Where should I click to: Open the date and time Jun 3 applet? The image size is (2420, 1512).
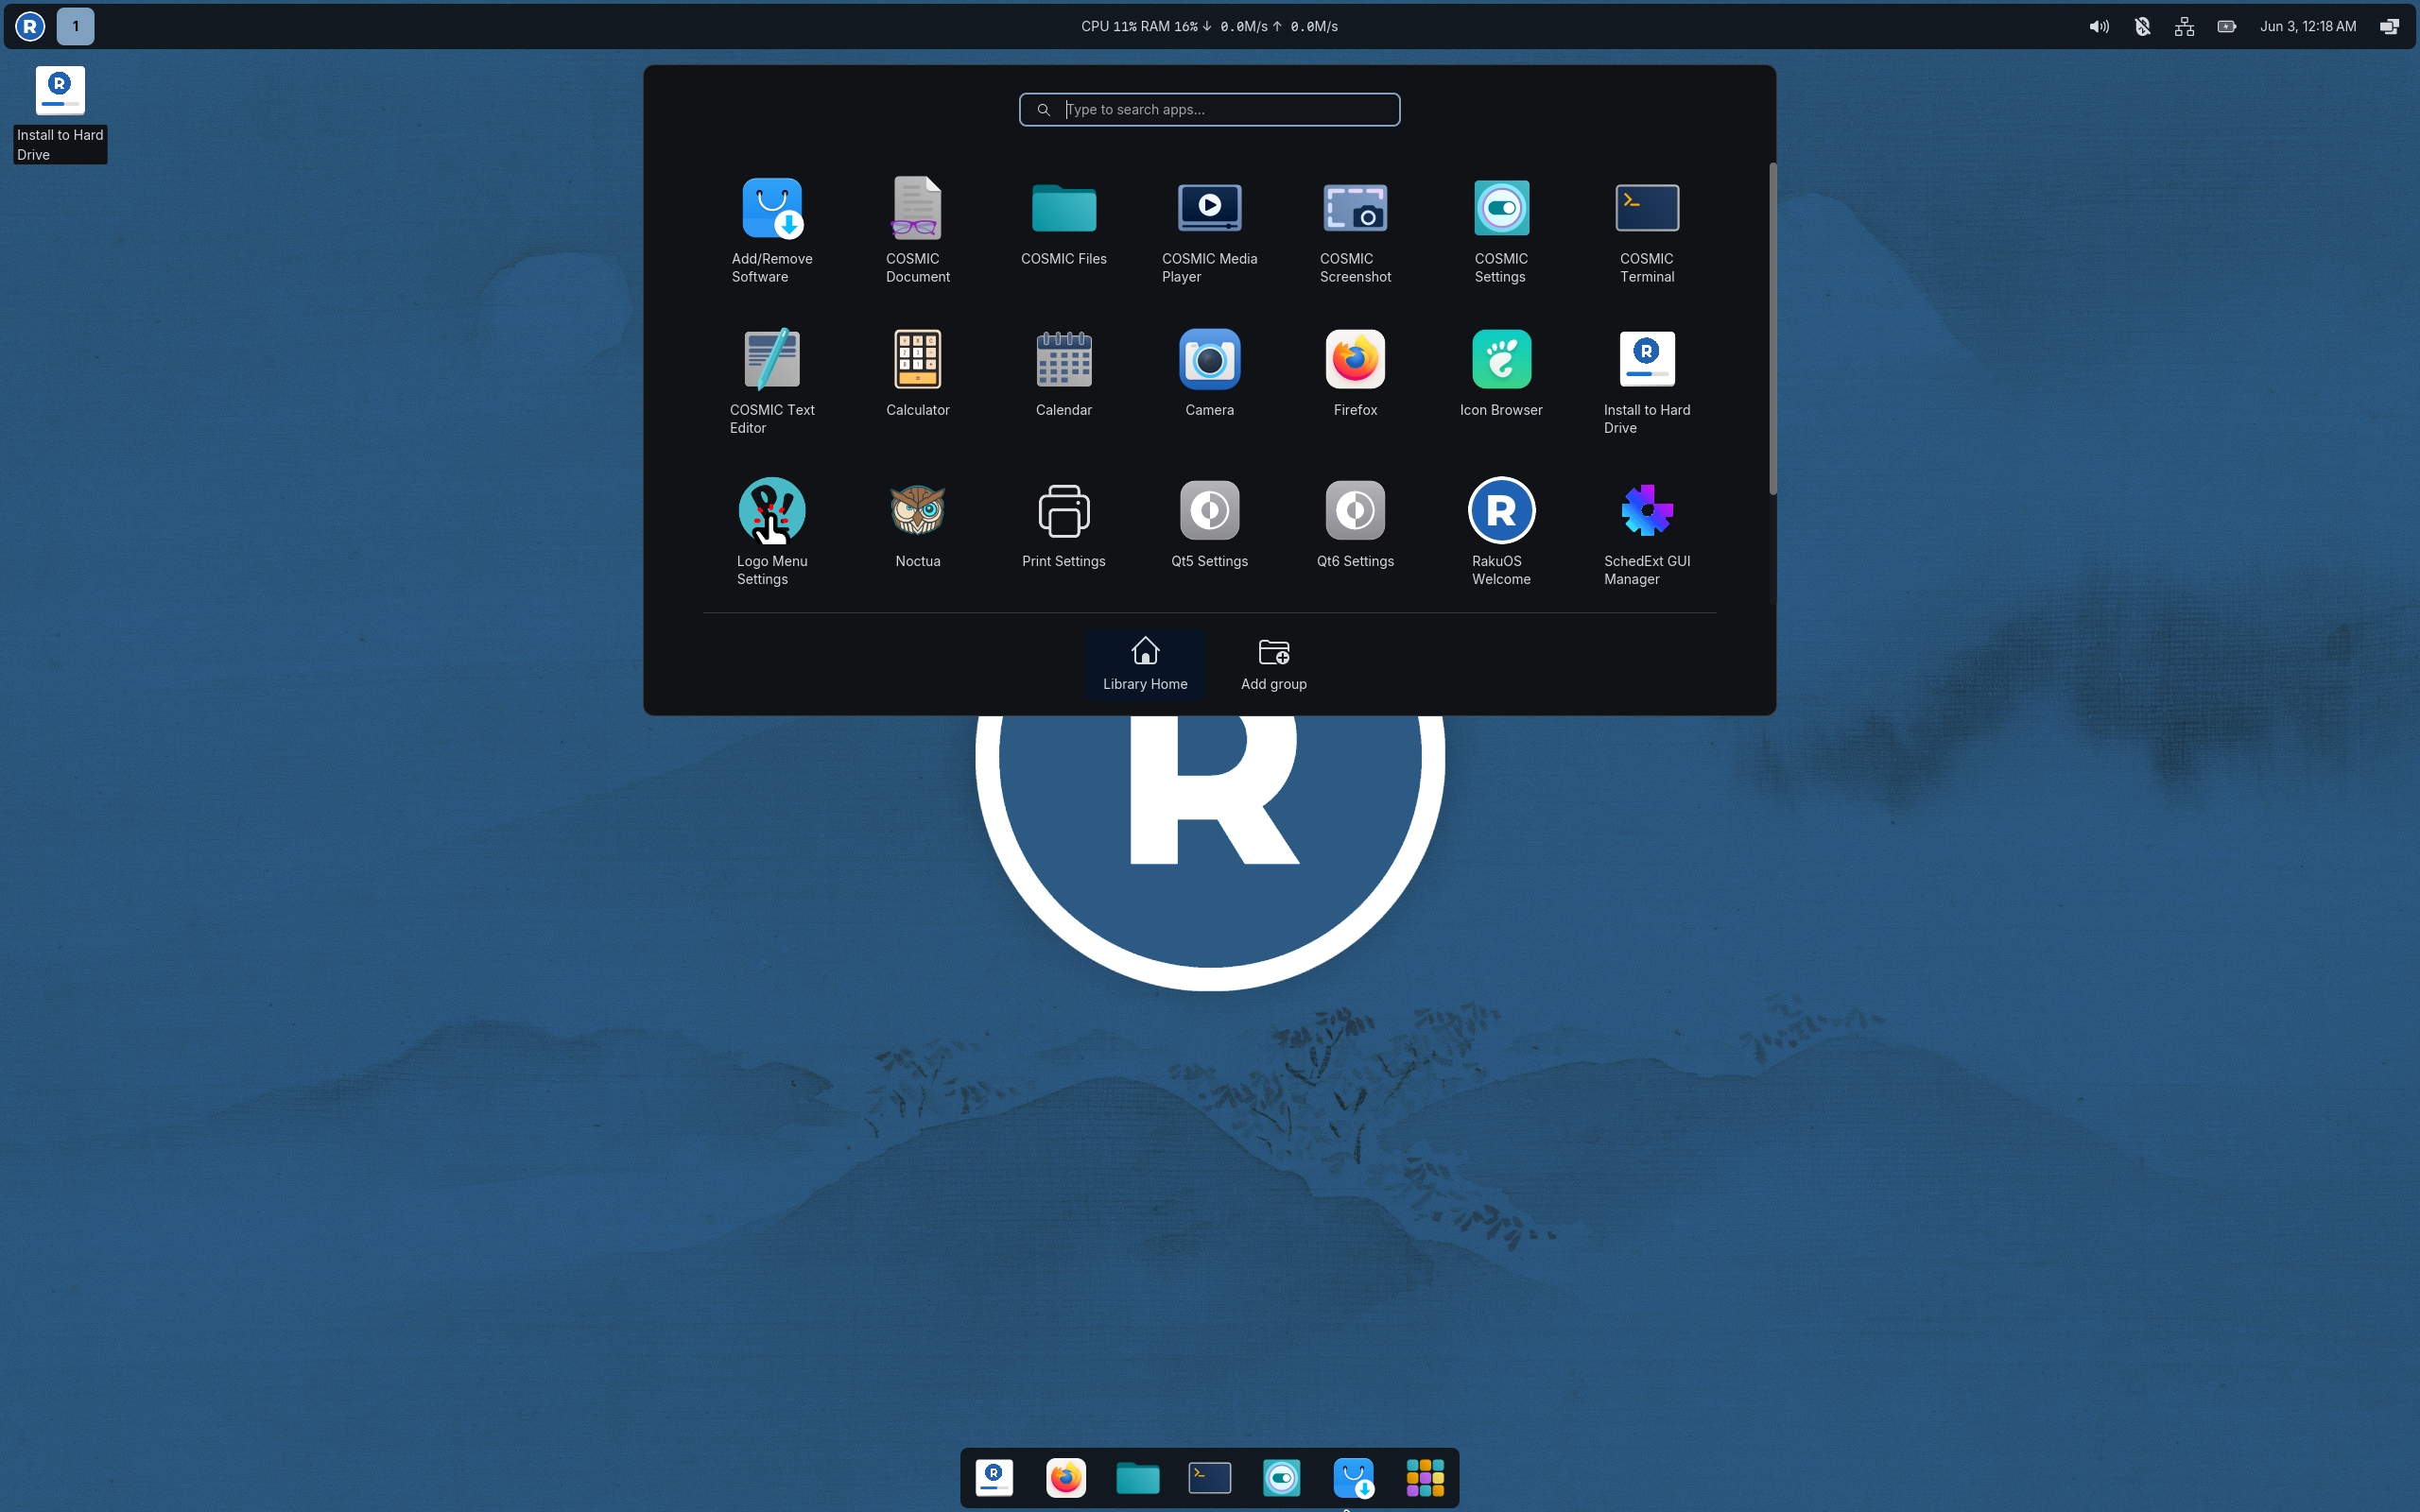(x=2308, y=26)
